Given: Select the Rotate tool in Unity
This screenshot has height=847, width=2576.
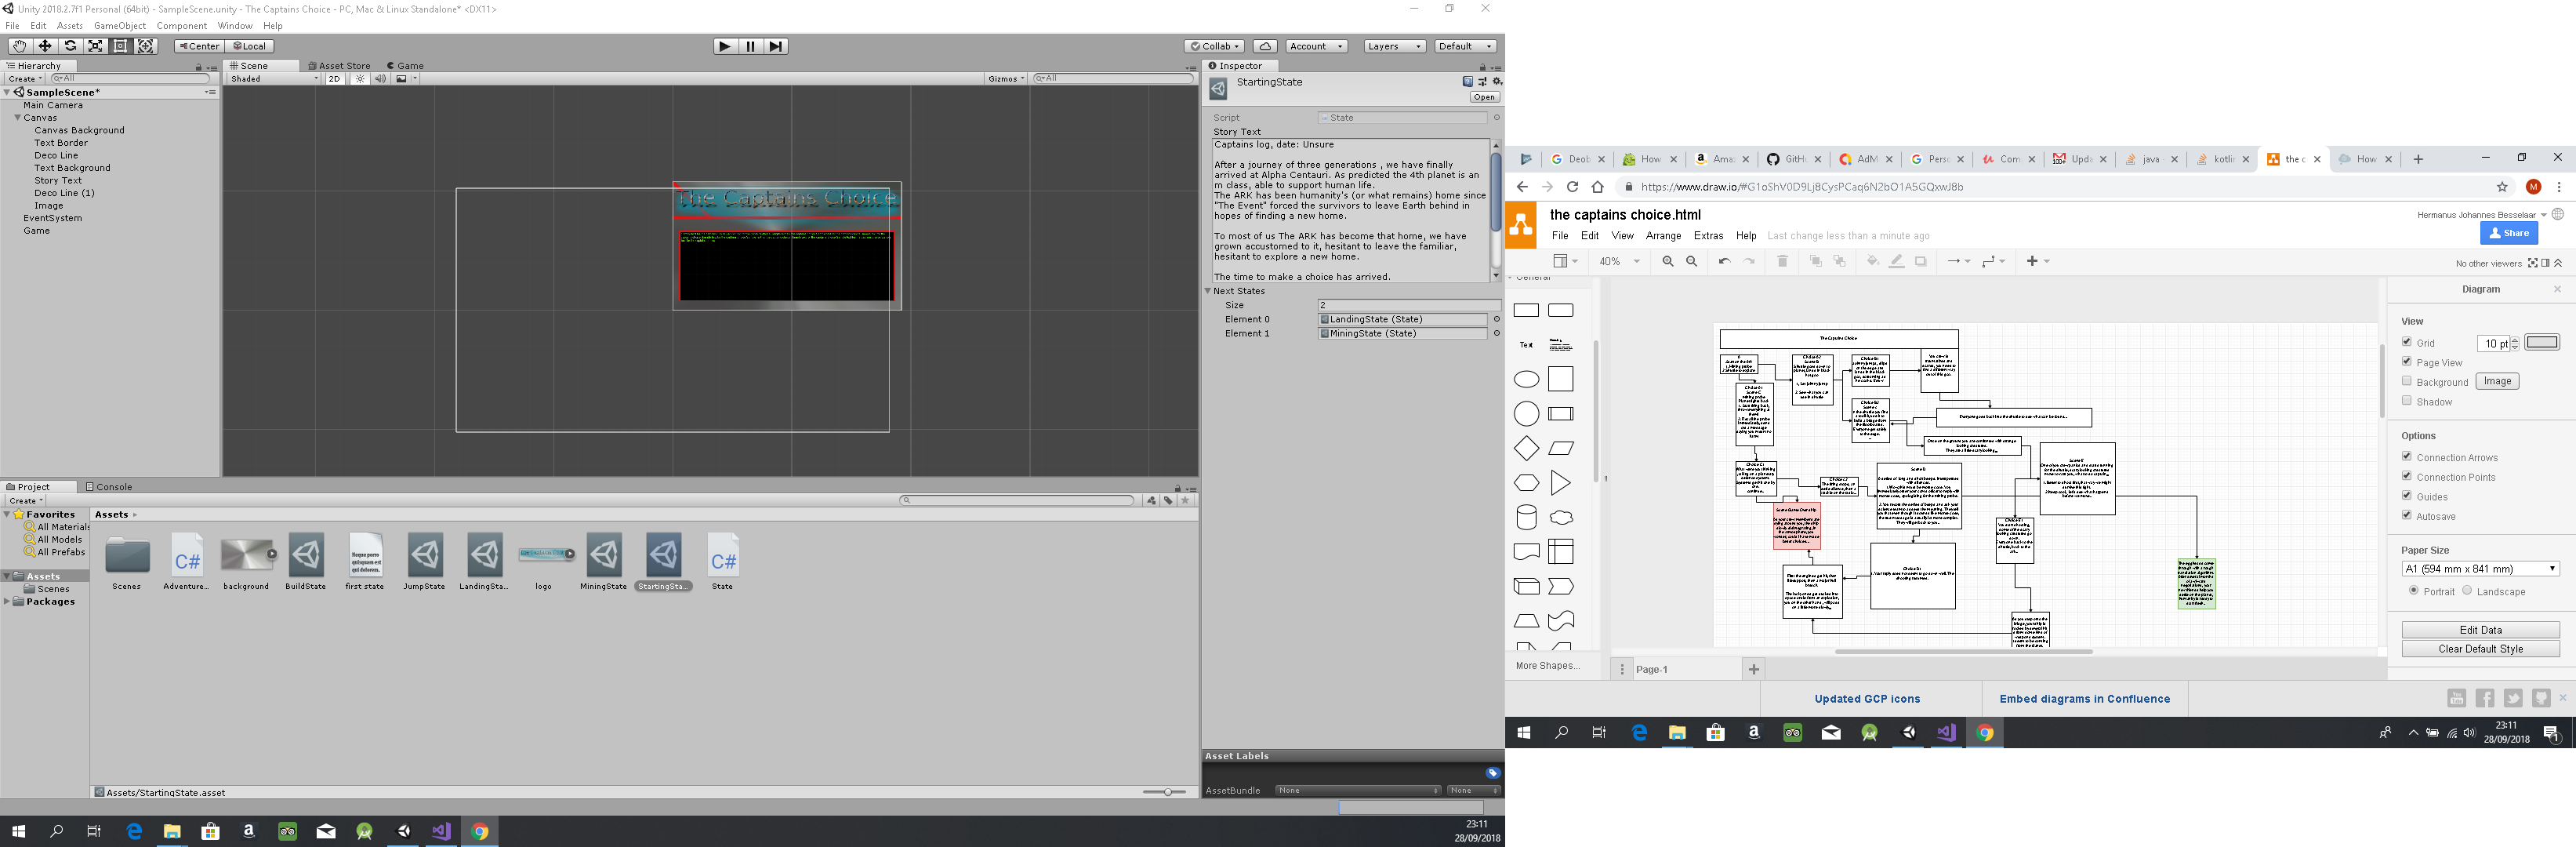Looking at the screenshot, I should point(69,45).
